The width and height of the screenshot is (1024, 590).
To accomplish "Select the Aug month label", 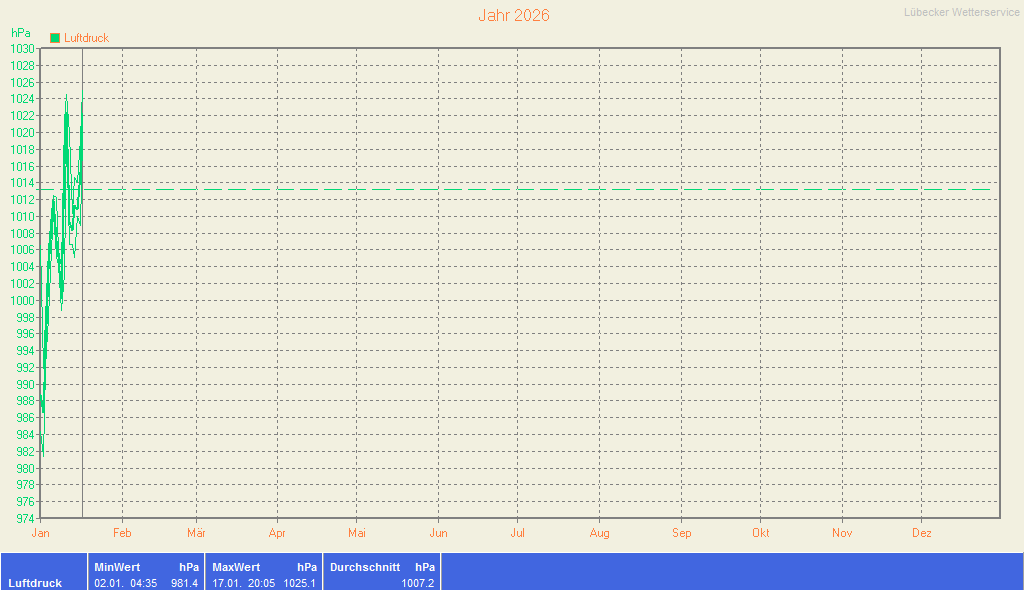I will 599,534.
